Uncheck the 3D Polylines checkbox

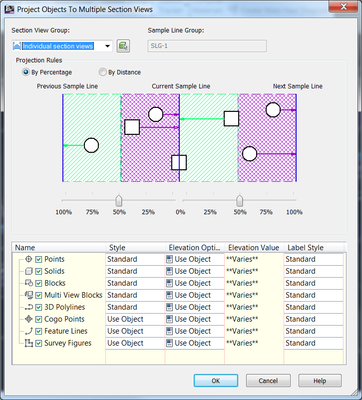pos(39,307)
